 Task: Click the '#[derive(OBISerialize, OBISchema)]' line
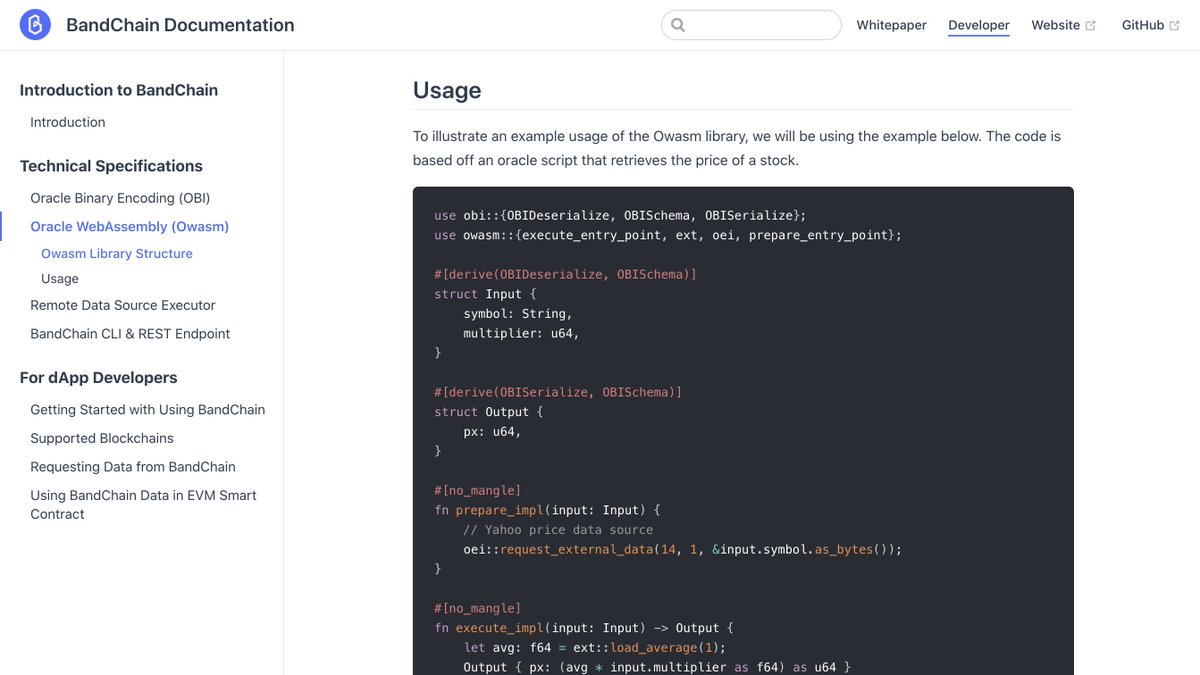pyautogui.click(x=558, y=392)
